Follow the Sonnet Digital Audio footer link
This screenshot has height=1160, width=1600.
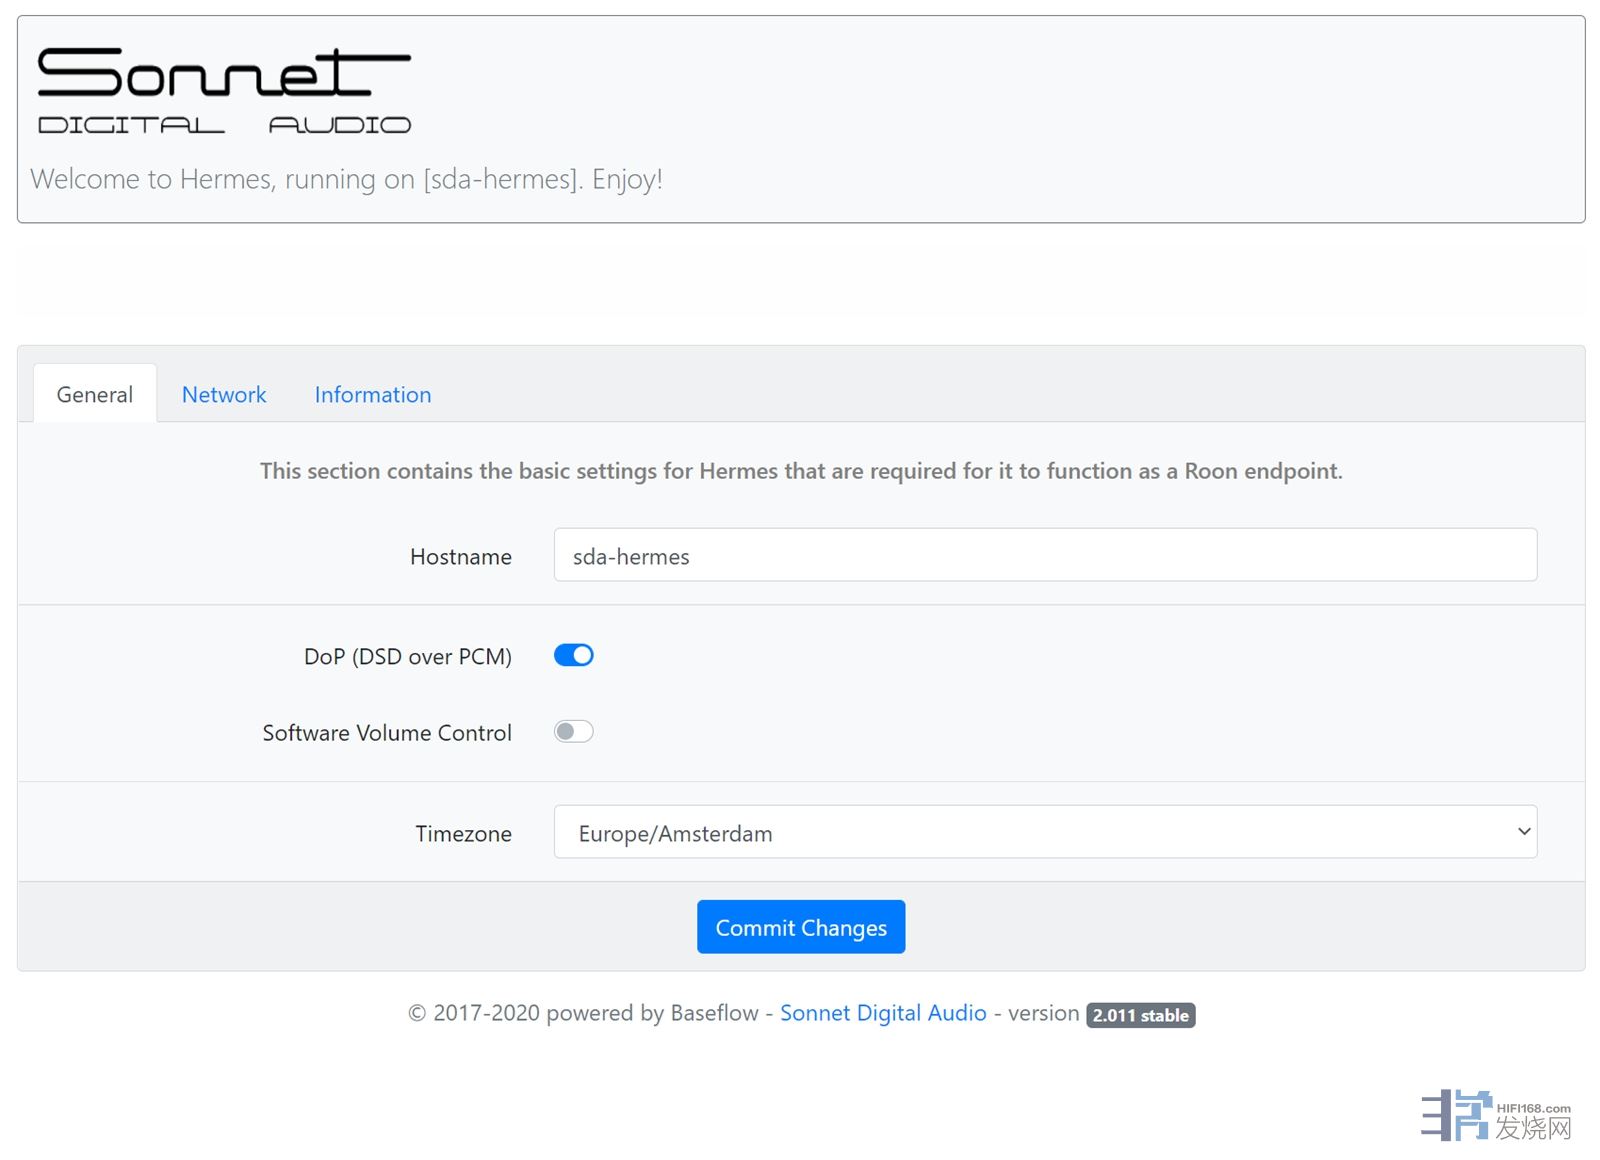[x=882, y=1013]
